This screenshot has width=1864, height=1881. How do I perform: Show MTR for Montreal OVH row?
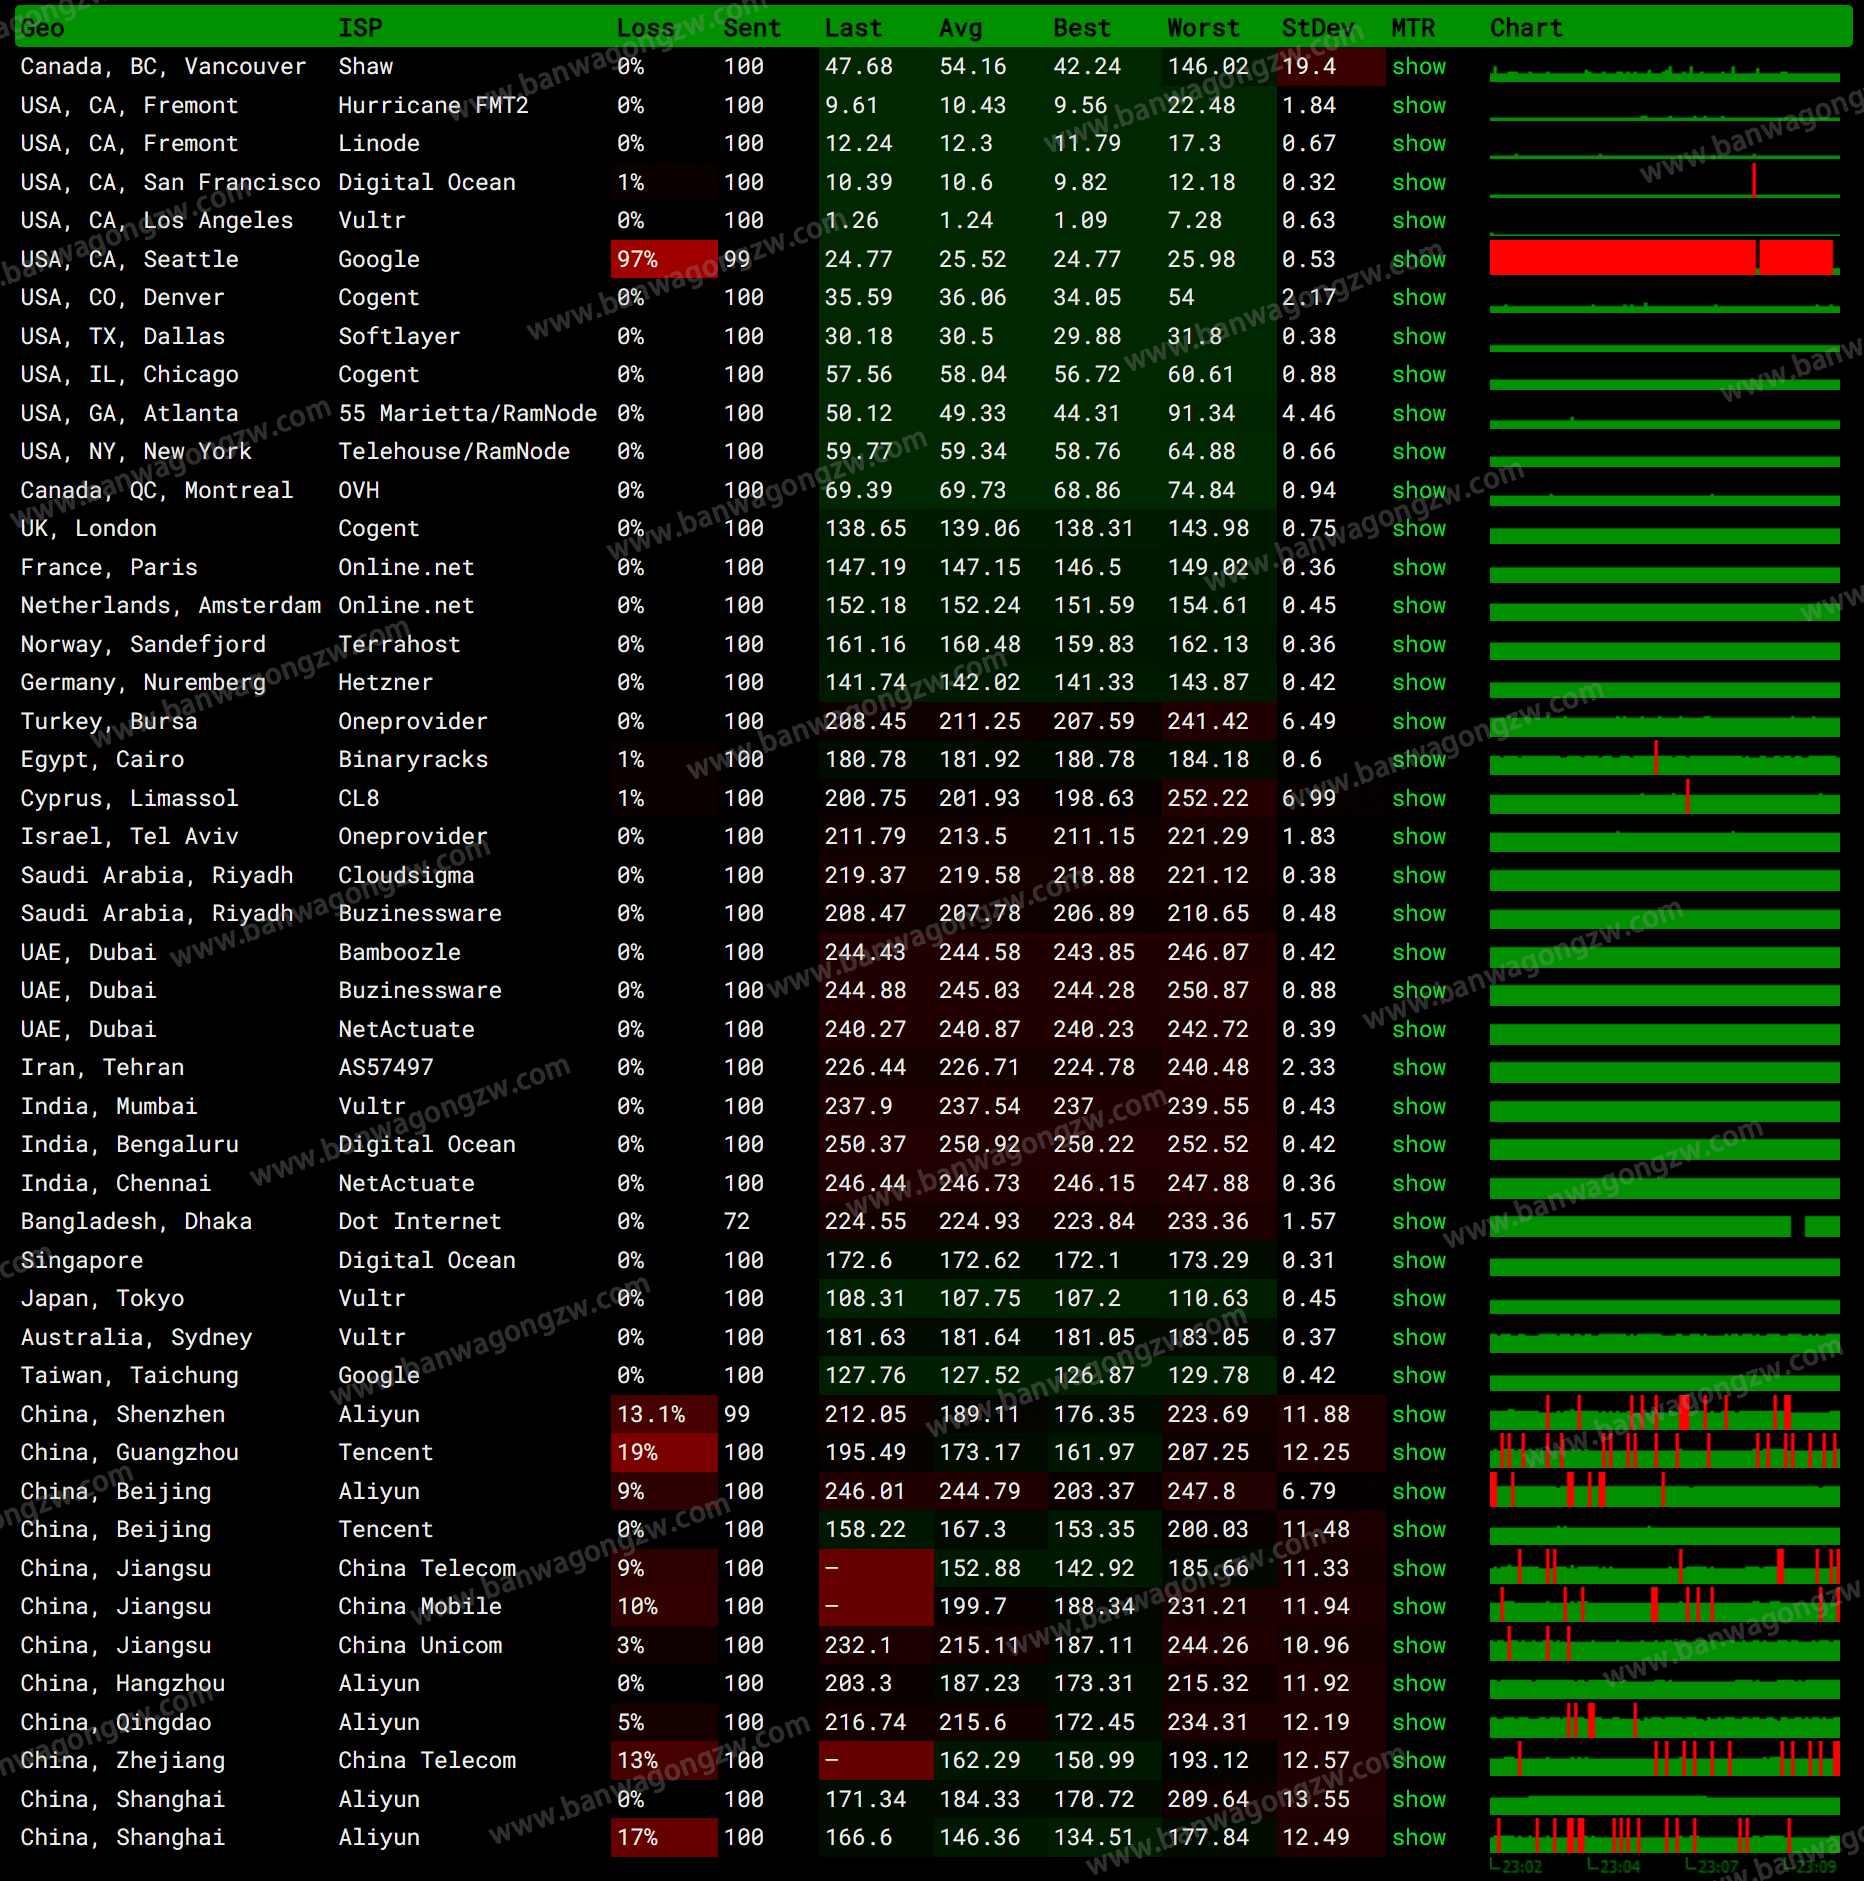[1419, 491]
